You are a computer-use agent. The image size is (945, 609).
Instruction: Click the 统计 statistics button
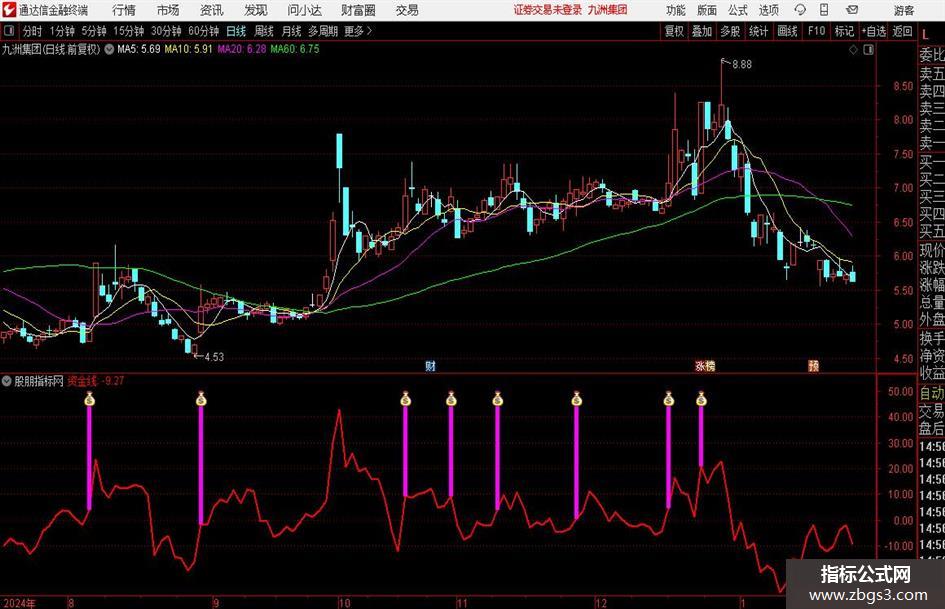(x=758, y=31)
